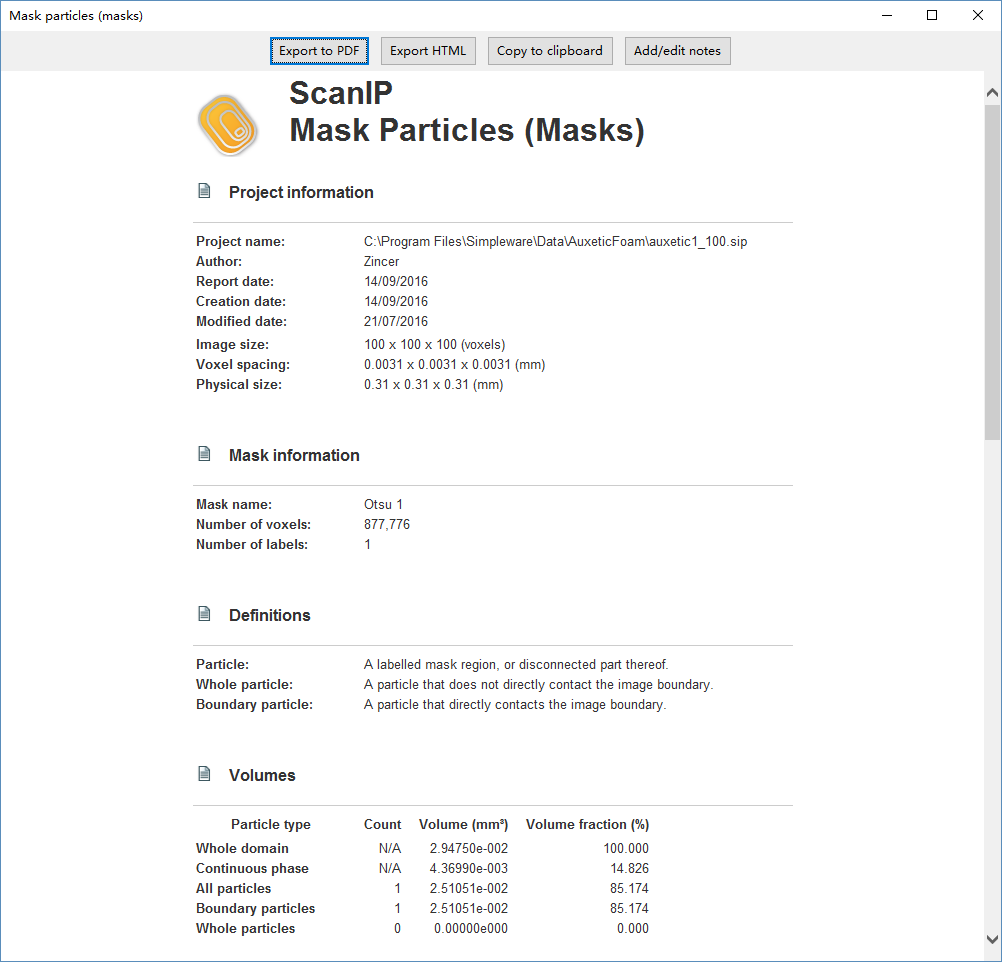Click the Mask information heading
This screenshot has width=1002, height=962.
294,455
